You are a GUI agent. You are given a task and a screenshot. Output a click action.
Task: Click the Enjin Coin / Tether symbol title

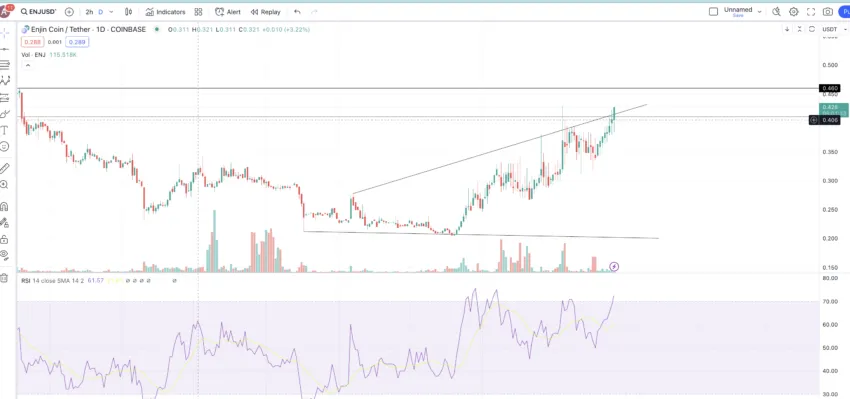click(x=87, y=29)
